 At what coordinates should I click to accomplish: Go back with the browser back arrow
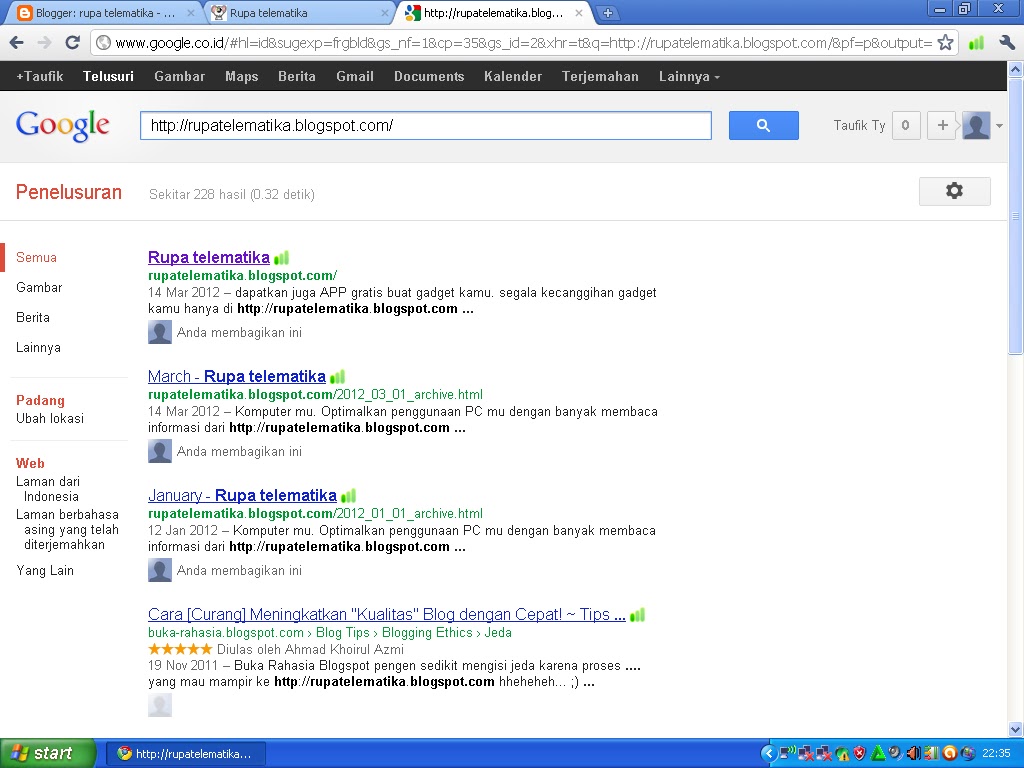pos(17,43)
